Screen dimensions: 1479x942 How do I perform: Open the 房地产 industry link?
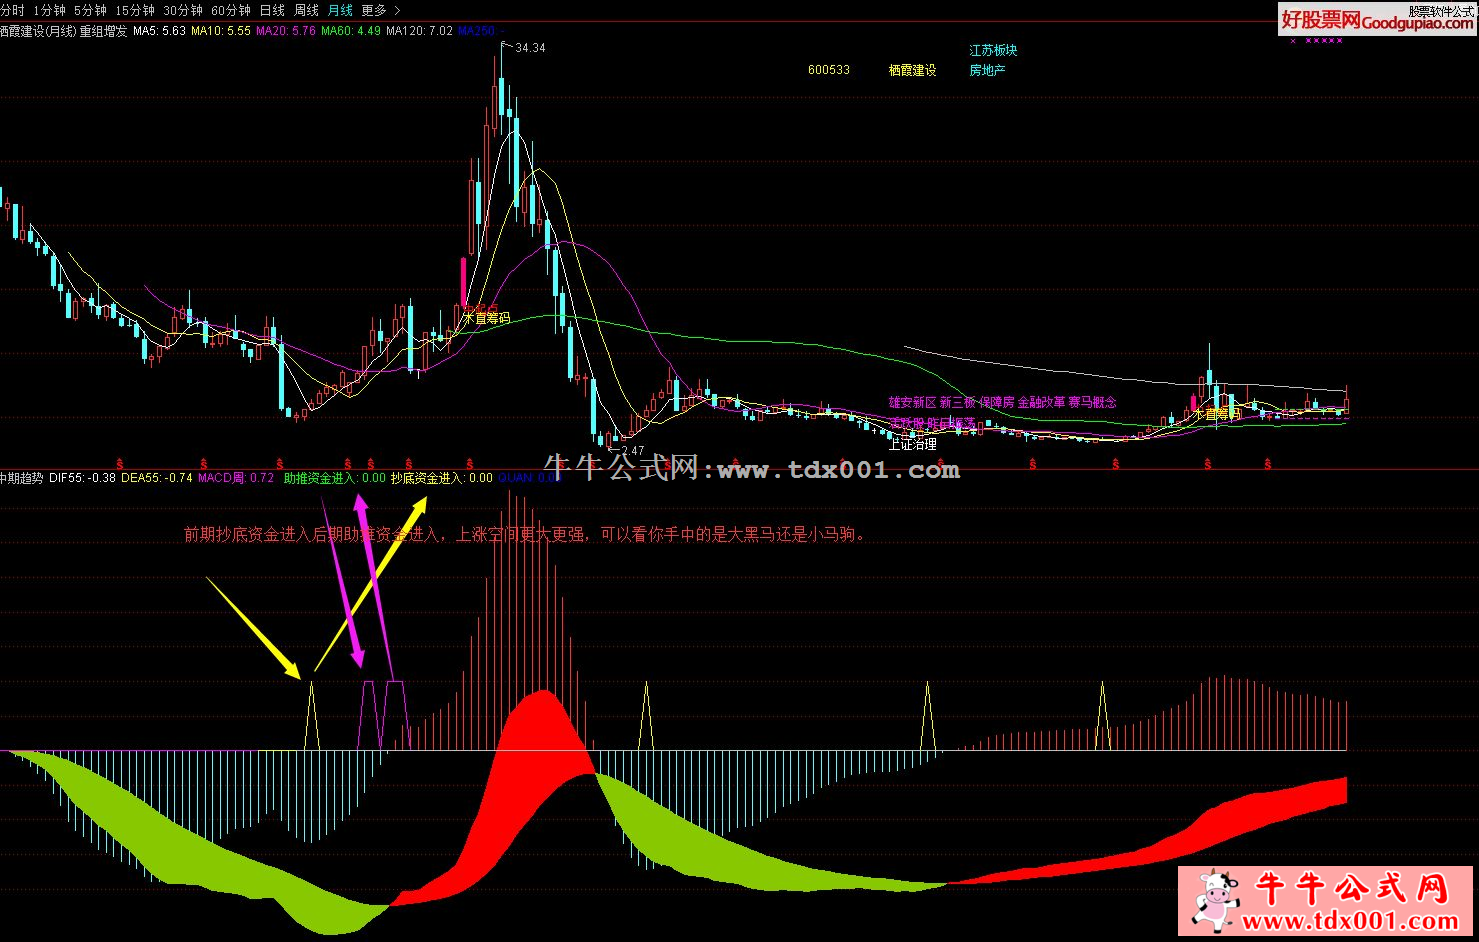click(987, 70)
